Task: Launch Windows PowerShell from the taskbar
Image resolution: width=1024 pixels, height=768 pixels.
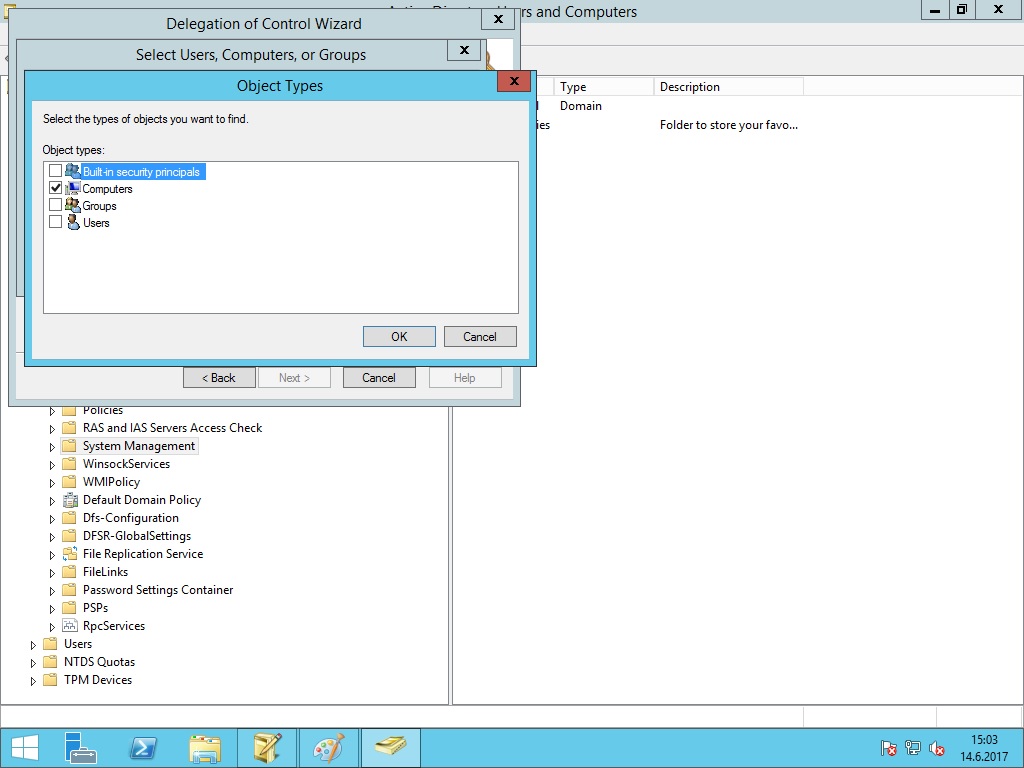Action: pos(143,748)
